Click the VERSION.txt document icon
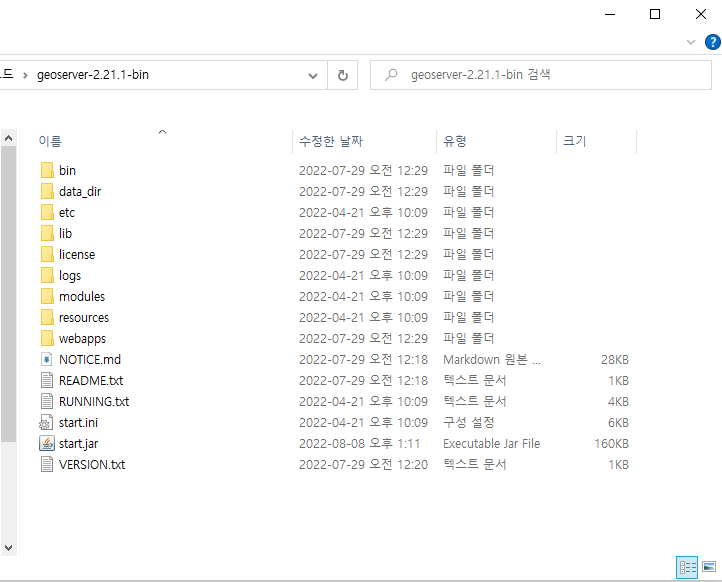This screenshot has width=722, height=582. click(47, 465)
